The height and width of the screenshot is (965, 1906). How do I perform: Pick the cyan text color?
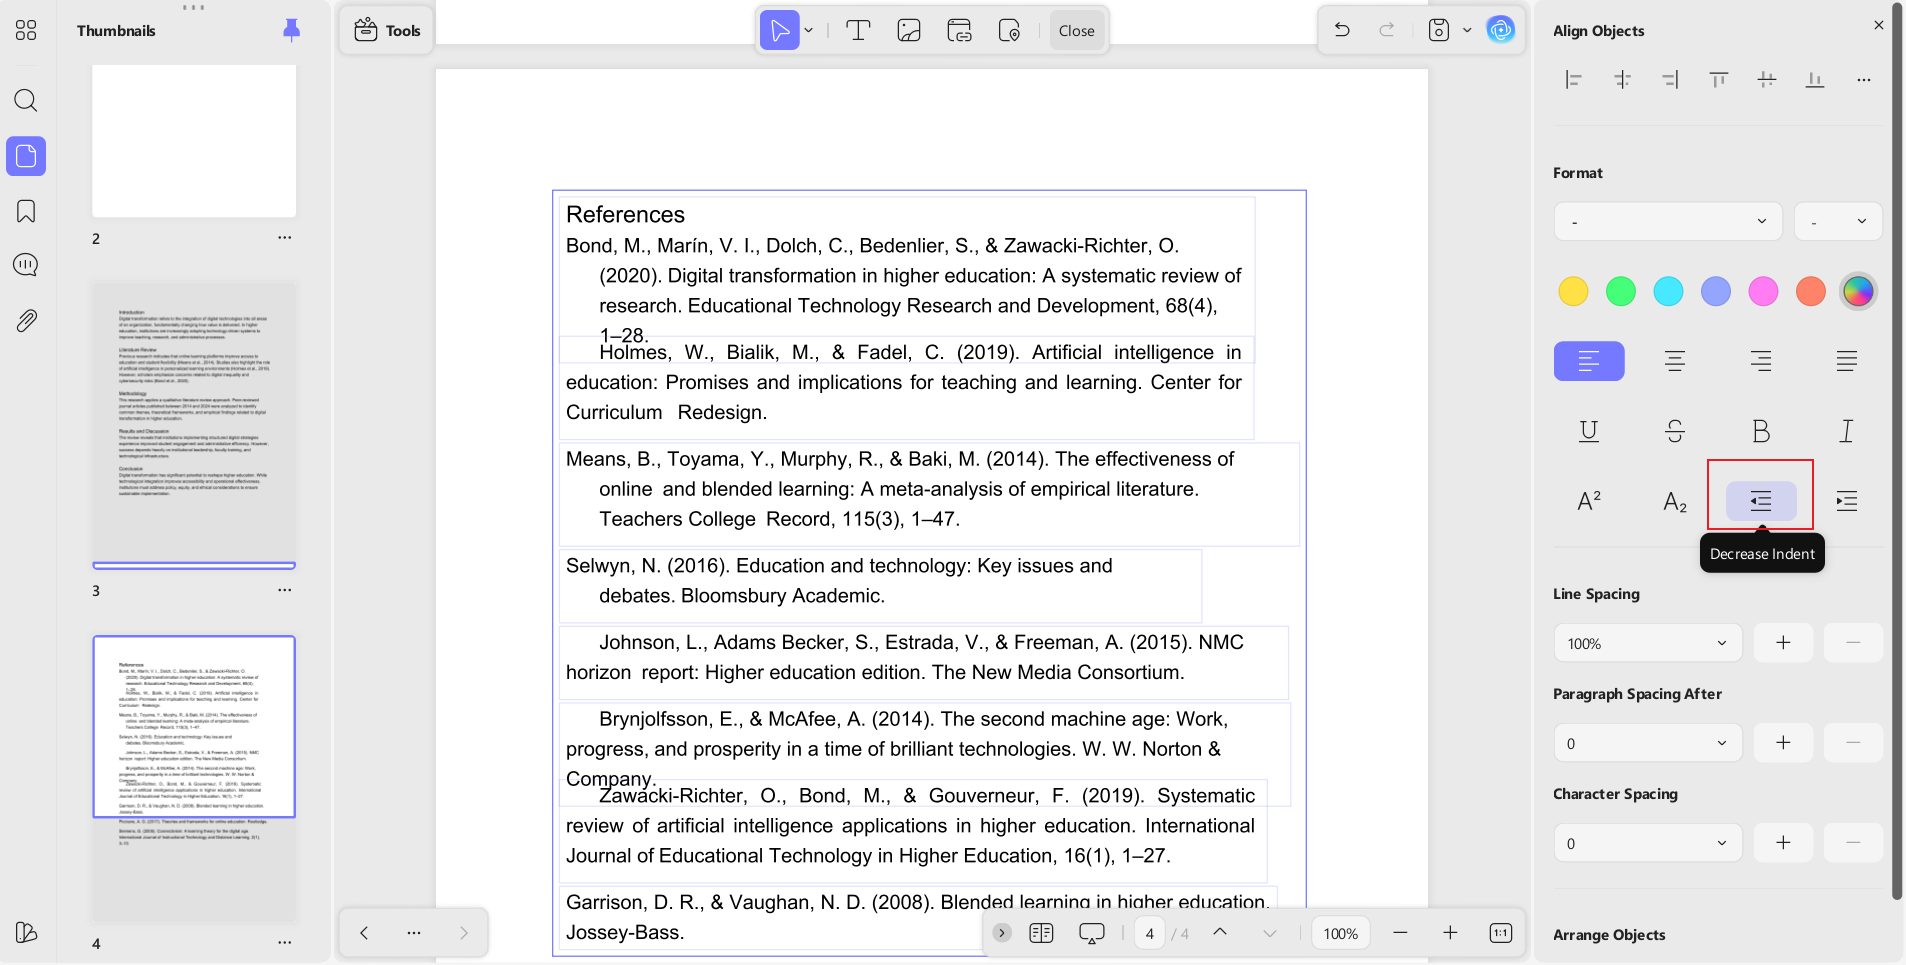pos(1668,291)
